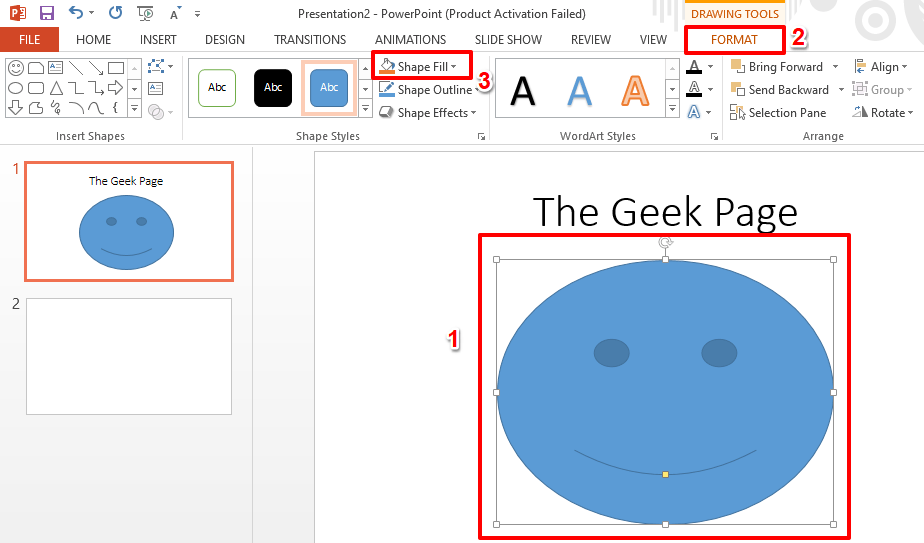Click the Undo arrow icon
Screen dimensions: 924x543
click(x=76, y=12)
